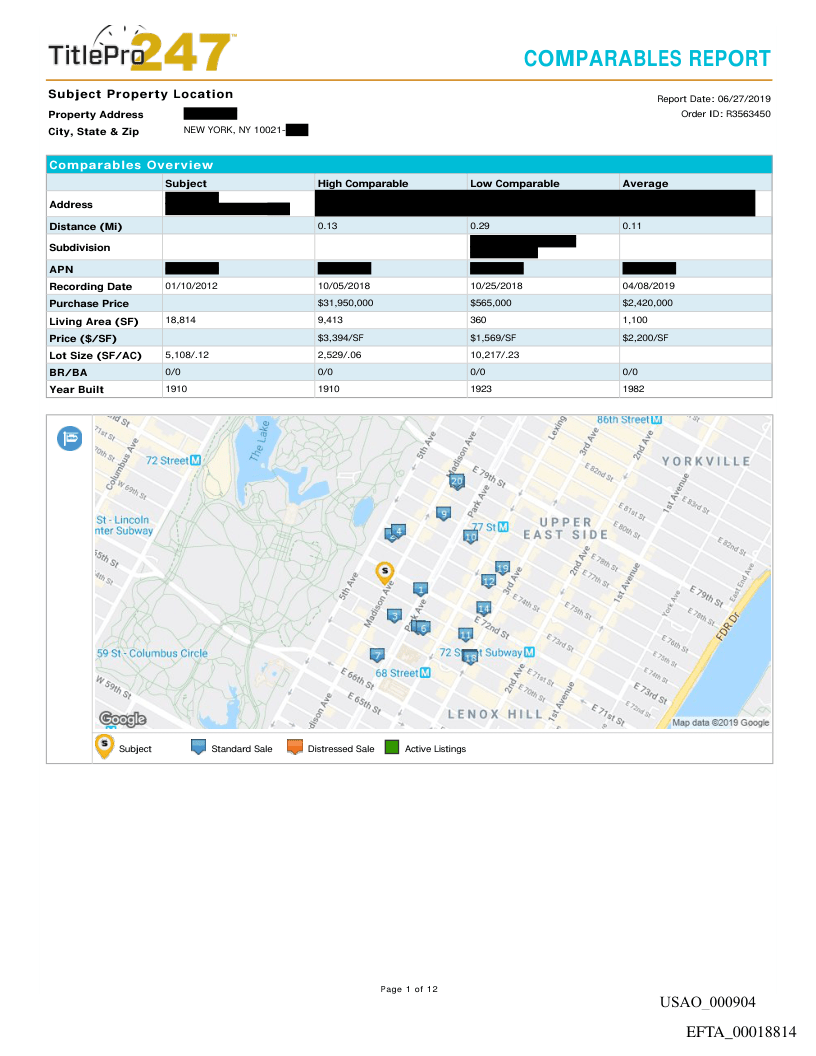Viewport: 816px width, 1056px height.
Task: Click the TitlePro247 logo
Action: pos(142,51)
